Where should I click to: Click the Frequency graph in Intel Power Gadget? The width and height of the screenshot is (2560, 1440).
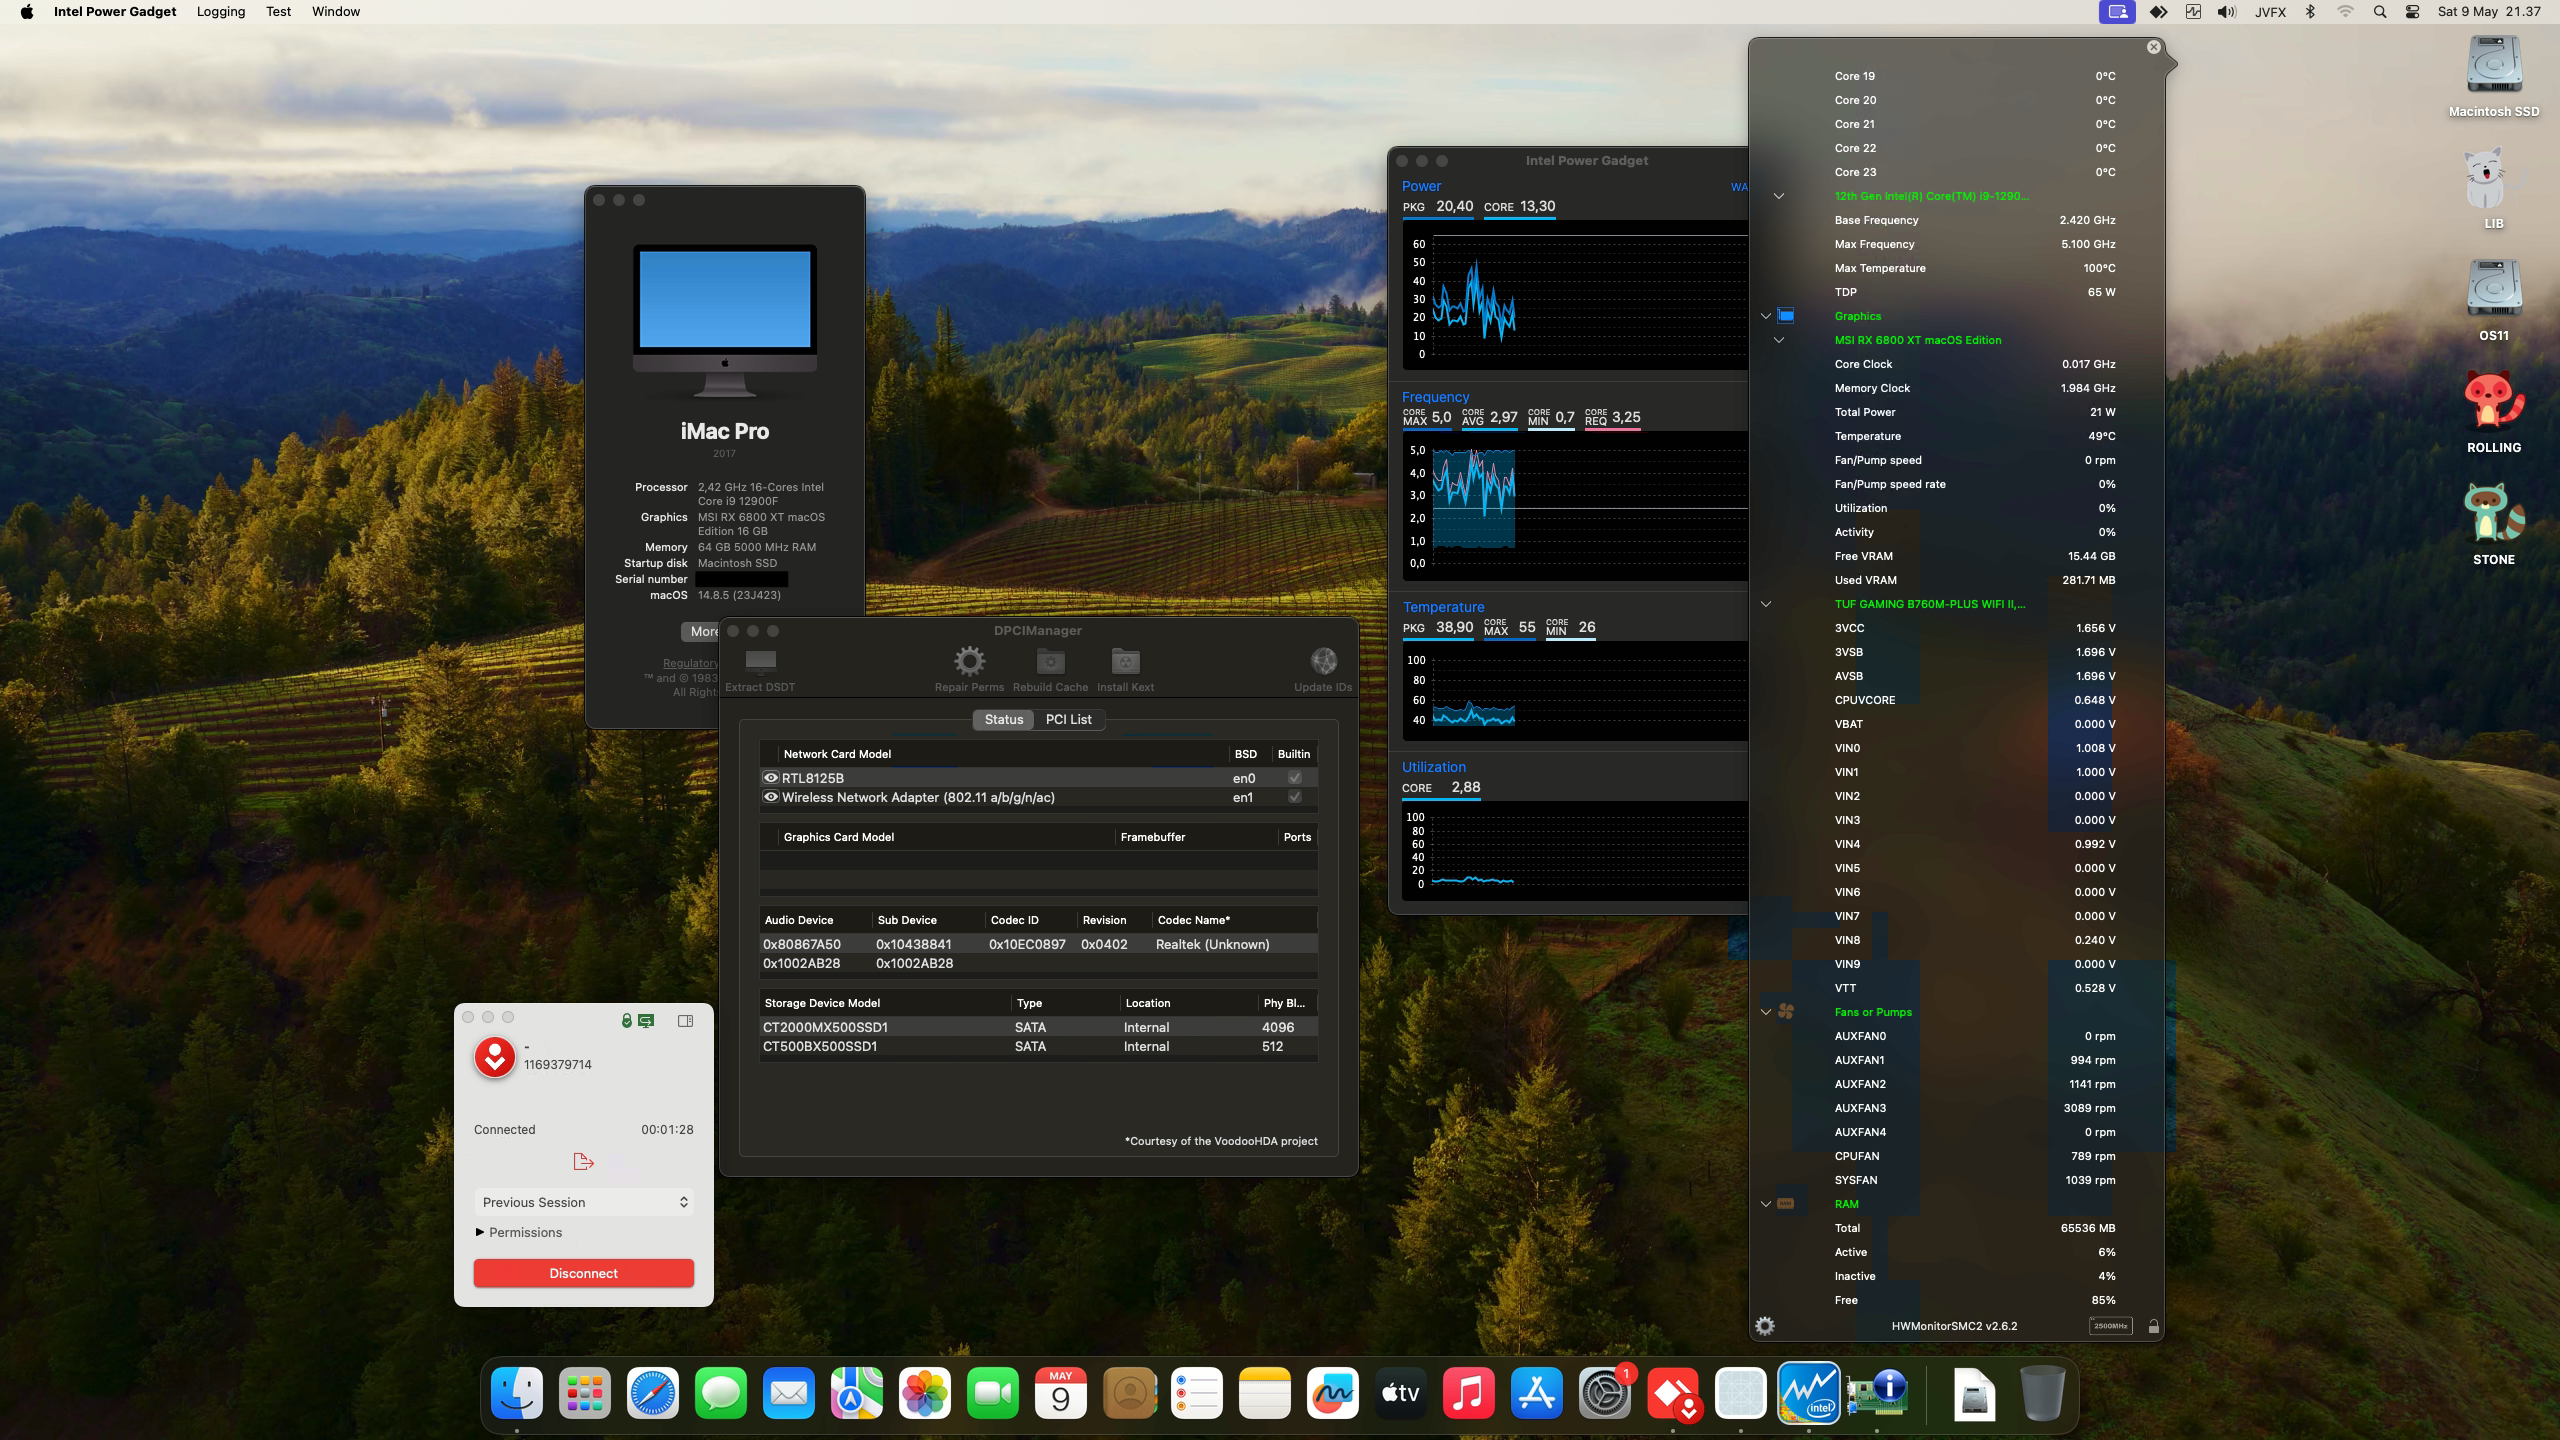[1575, 506]
